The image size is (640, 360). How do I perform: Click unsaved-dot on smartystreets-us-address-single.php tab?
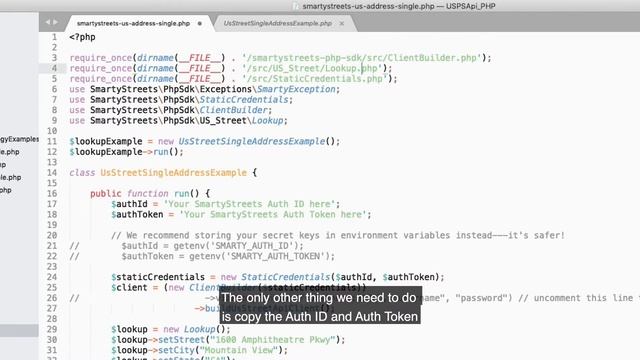pos(200,24)
